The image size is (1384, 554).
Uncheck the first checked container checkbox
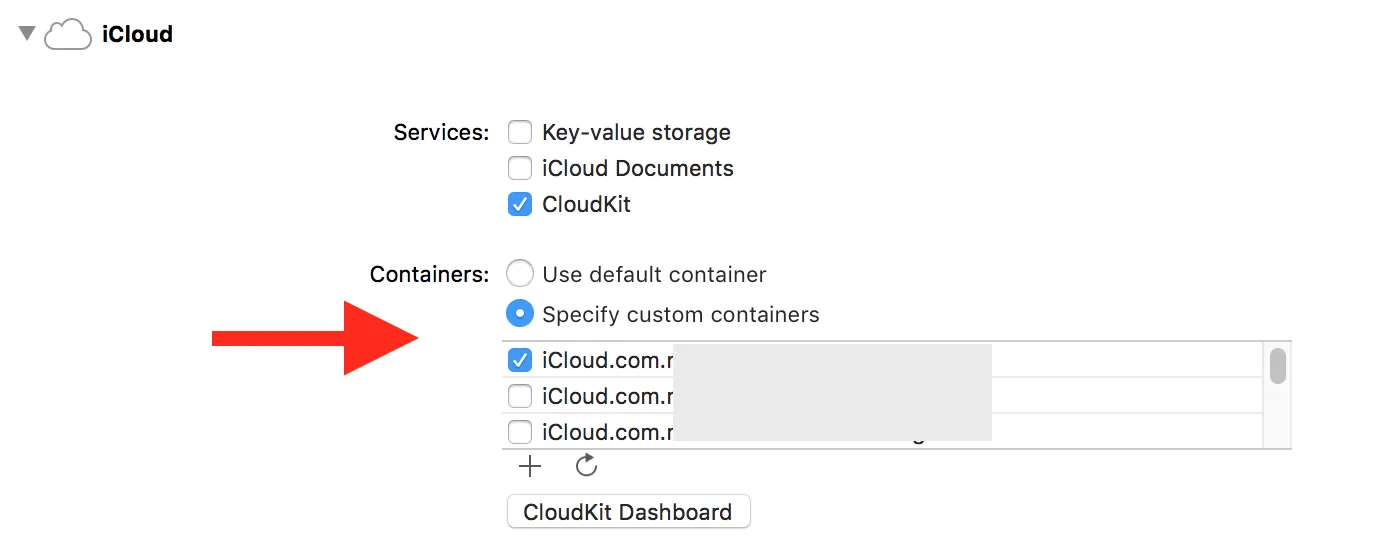520,360
